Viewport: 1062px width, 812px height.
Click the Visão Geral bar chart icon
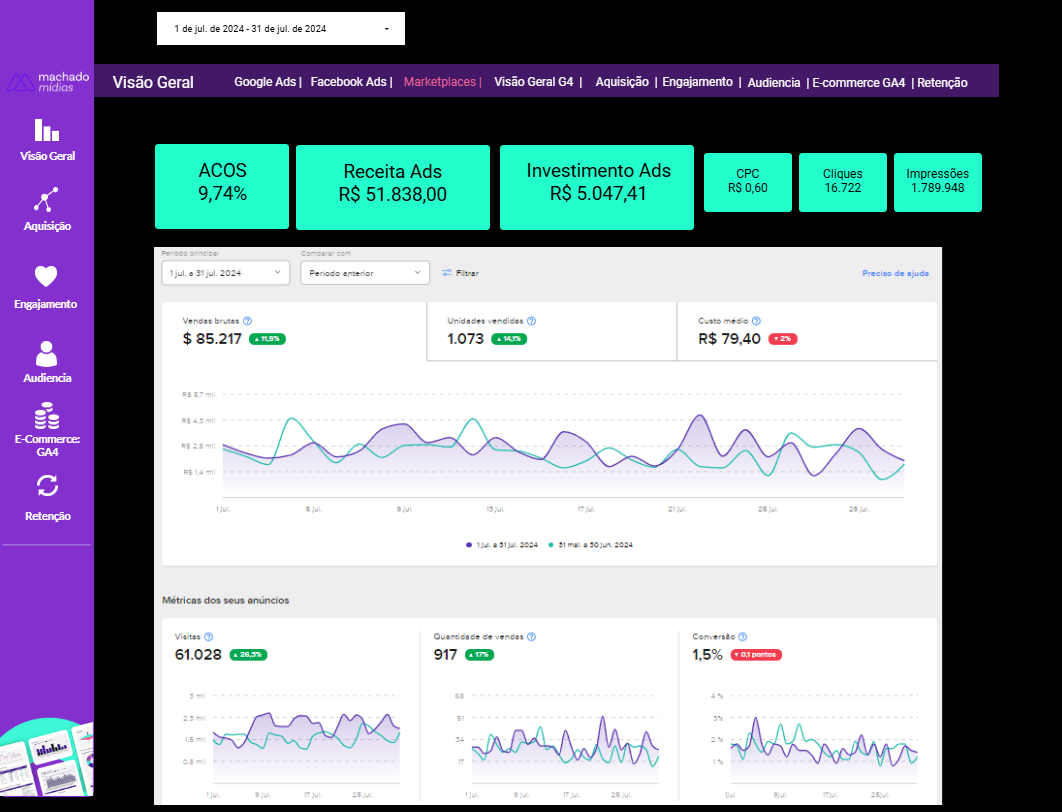point(47,130)
